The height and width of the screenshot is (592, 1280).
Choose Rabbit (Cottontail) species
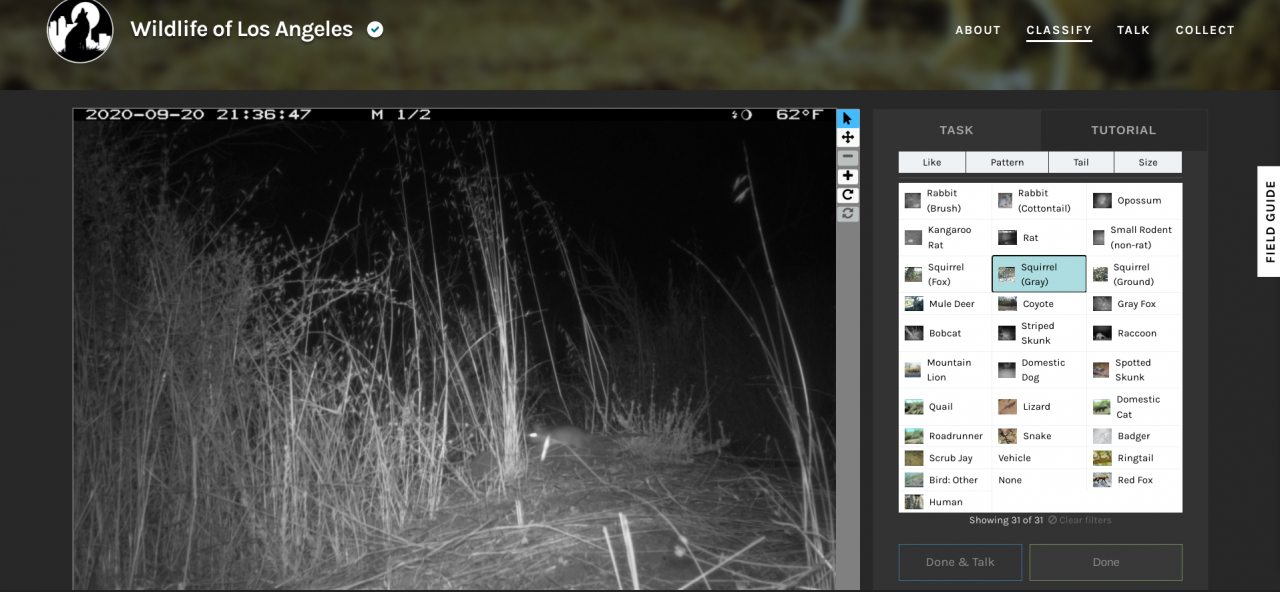point(1039,201)
